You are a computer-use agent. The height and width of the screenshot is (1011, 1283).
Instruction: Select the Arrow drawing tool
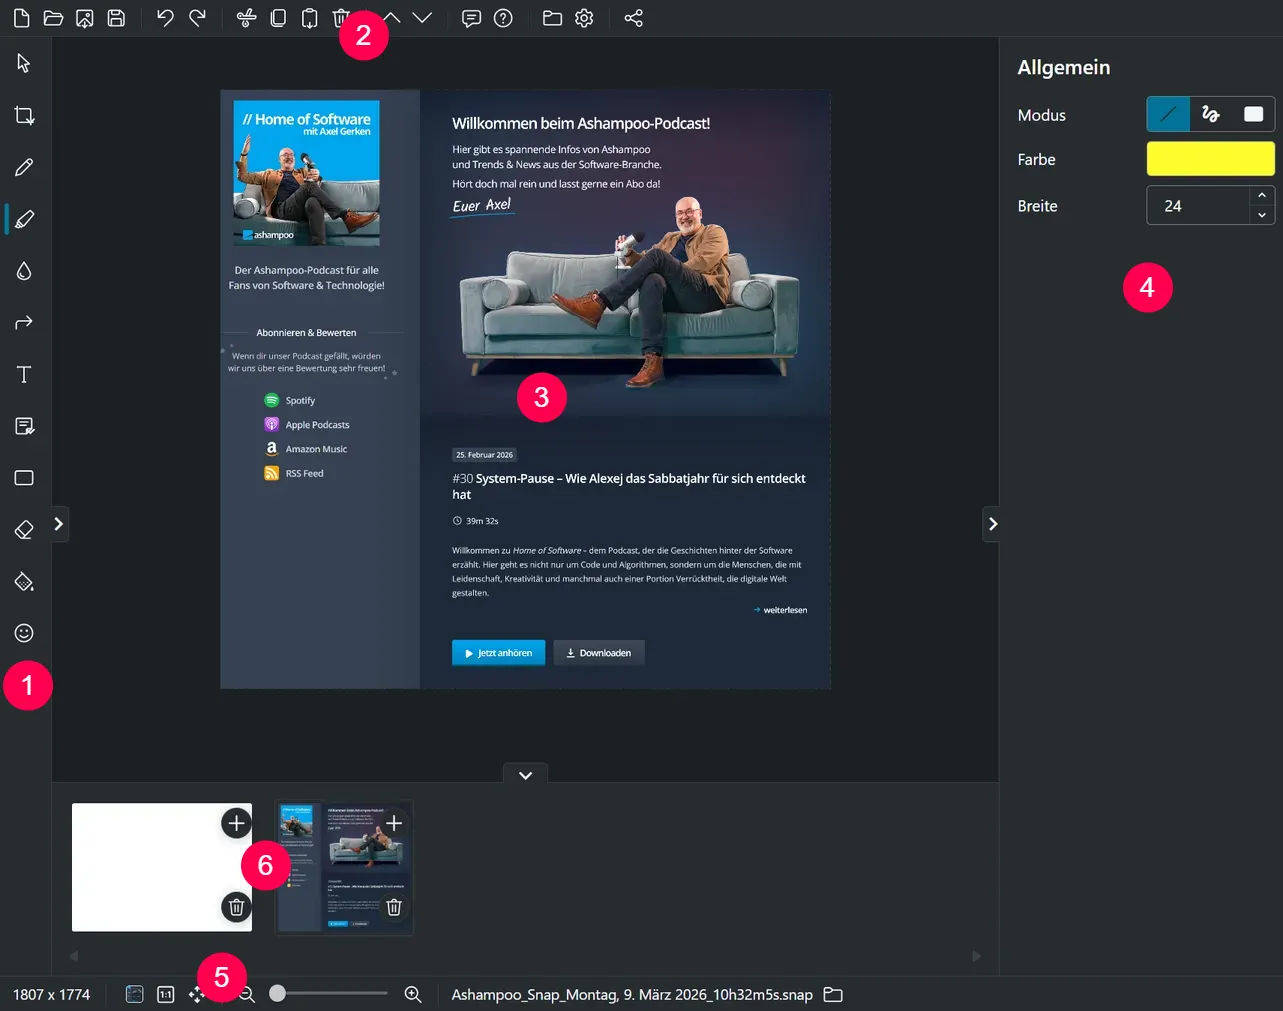24,322
